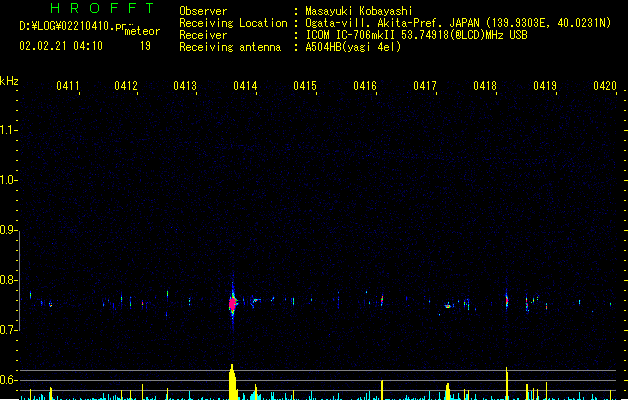Click the 0420 time marker

coord(605,86)
